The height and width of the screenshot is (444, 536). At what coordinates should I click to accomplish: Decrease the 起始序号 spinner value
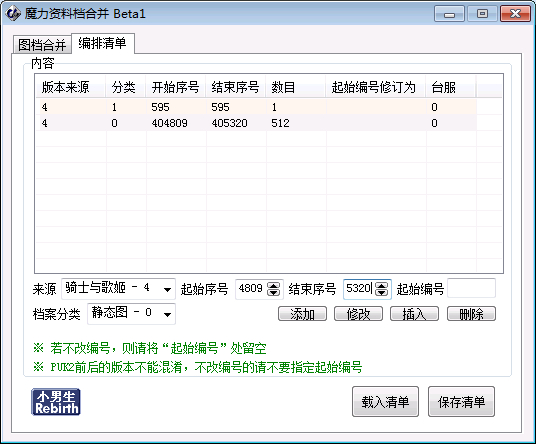pyautogui.click(x=273, y=293)
